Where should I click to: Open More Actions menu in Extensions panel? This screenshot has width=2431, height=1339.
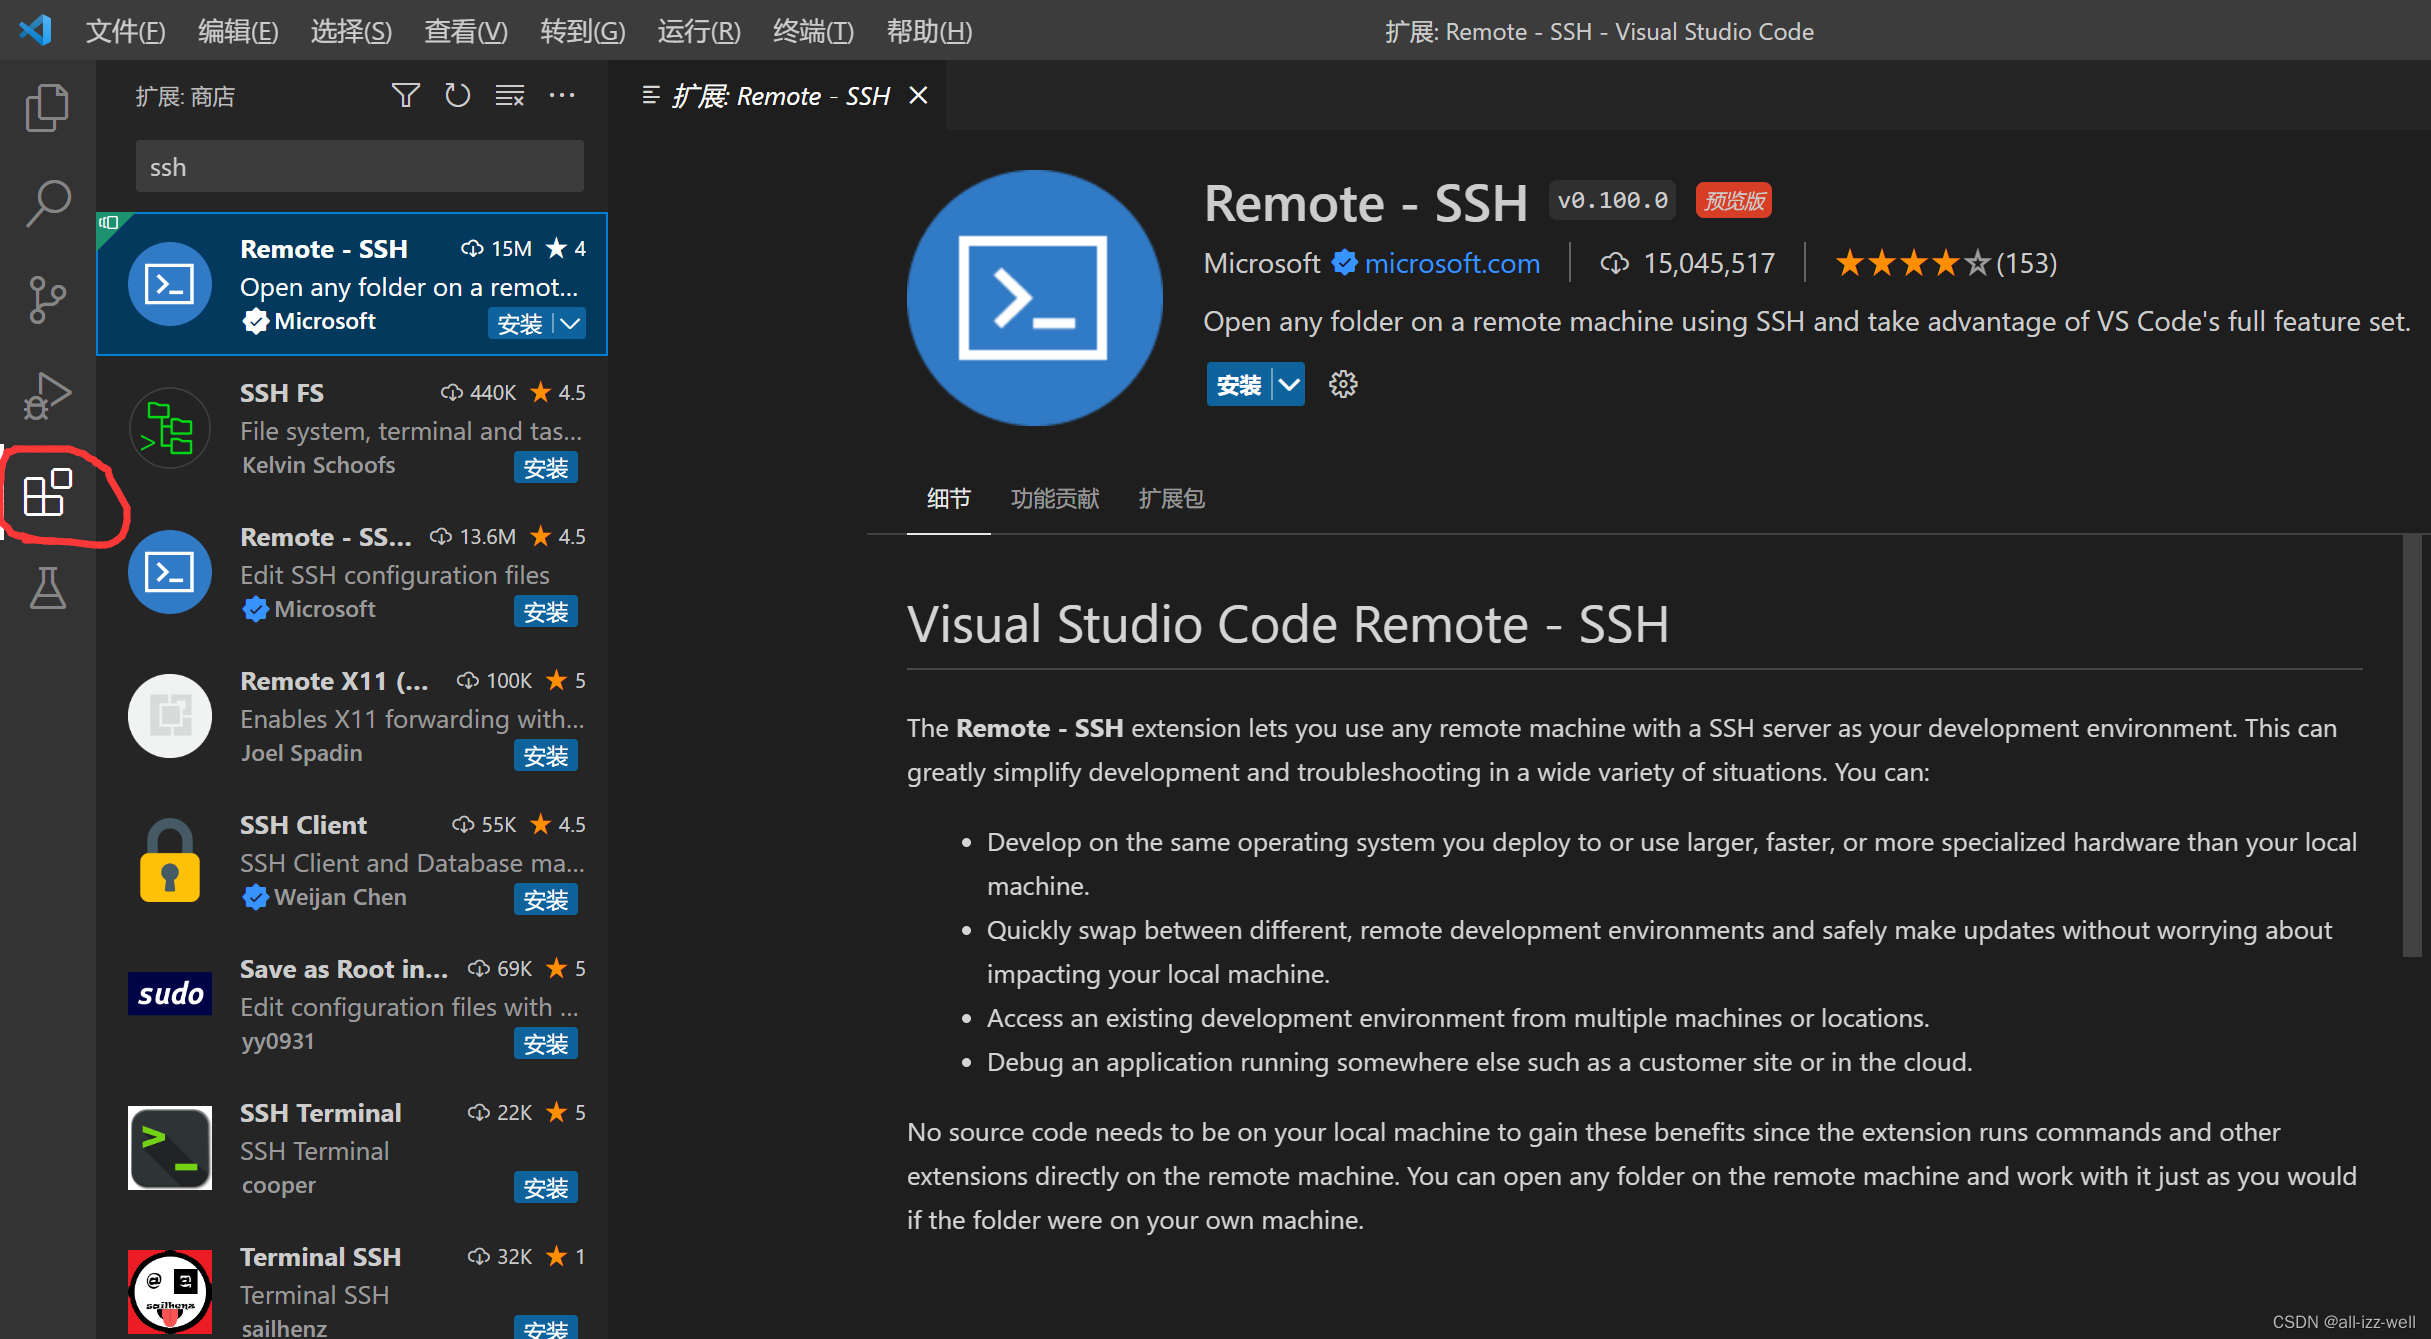point(562,95)
